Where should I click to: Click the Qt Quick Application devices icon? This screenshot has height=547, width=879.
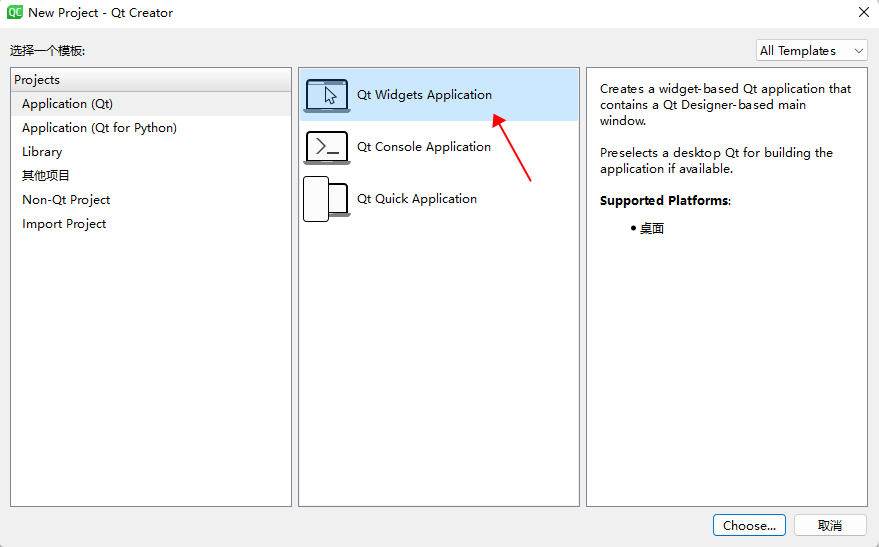coord(326,199)
